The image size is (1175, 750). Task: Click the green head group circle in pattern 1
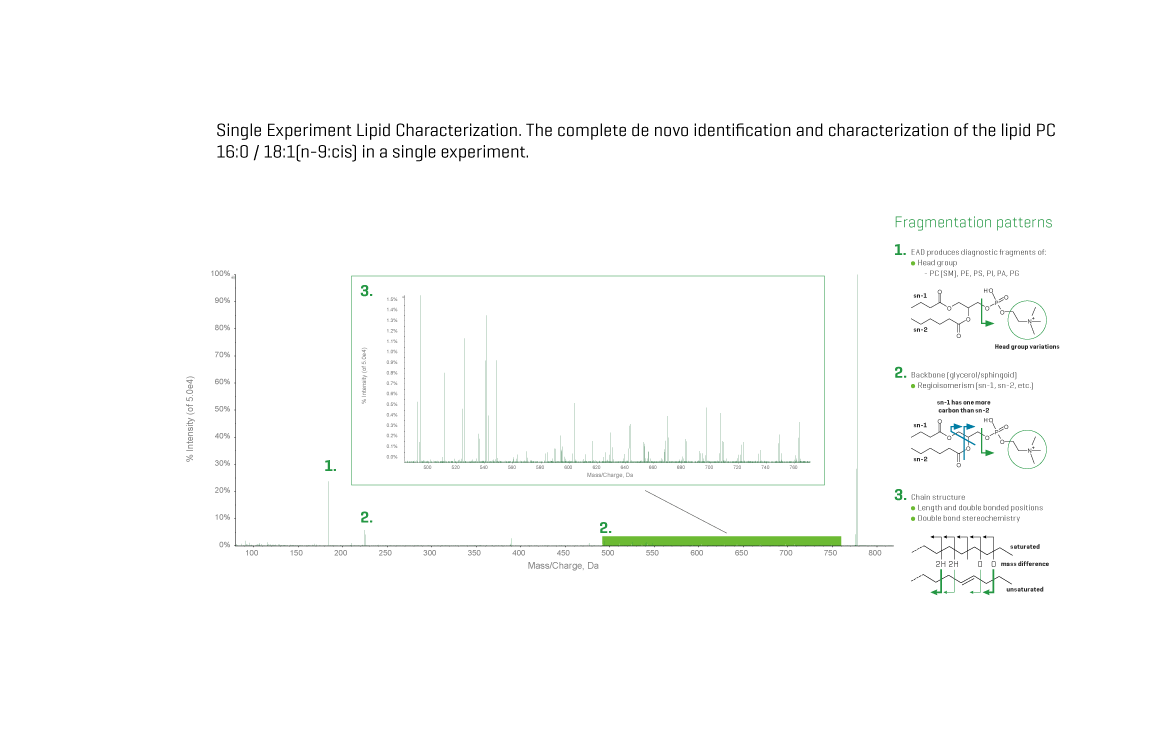click(1027, 320)
